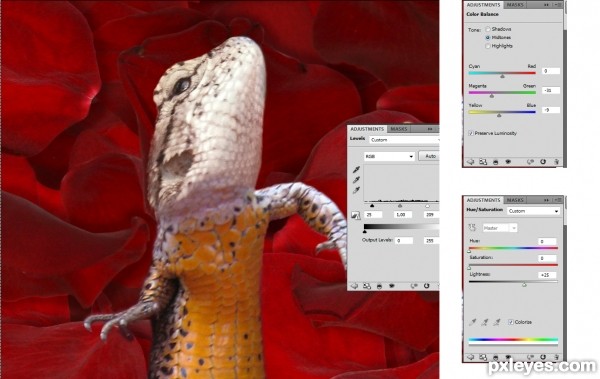This screenshot has height=379, width=600.
Task: Click the Hue slider handle
Action: pyautogui.click(x=469, y=252)
